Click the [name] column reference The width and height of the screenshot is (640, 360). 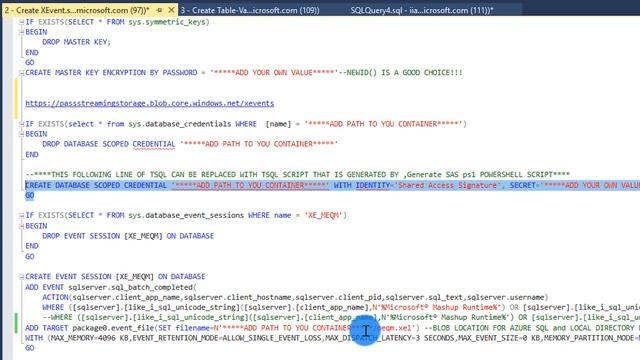pyautogui.click(x=278, y=124)
